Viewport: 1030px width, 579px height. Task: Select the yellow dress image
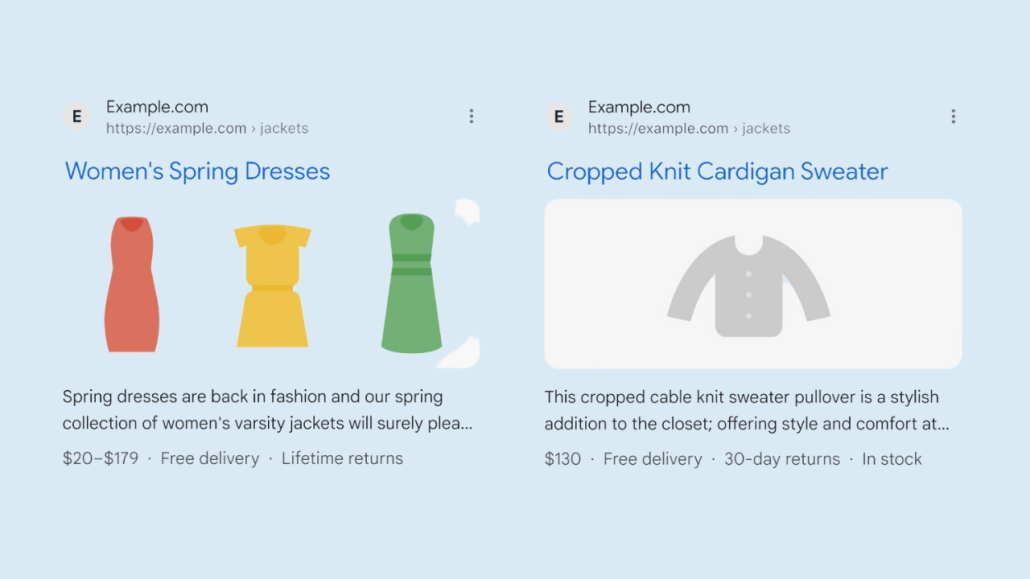pyautogui.click(x=273, y=285)
